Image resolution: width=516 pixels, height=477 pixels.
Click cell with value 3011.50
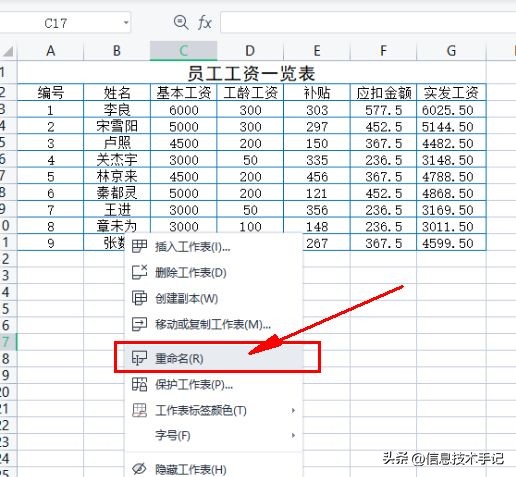pos(451,226)
